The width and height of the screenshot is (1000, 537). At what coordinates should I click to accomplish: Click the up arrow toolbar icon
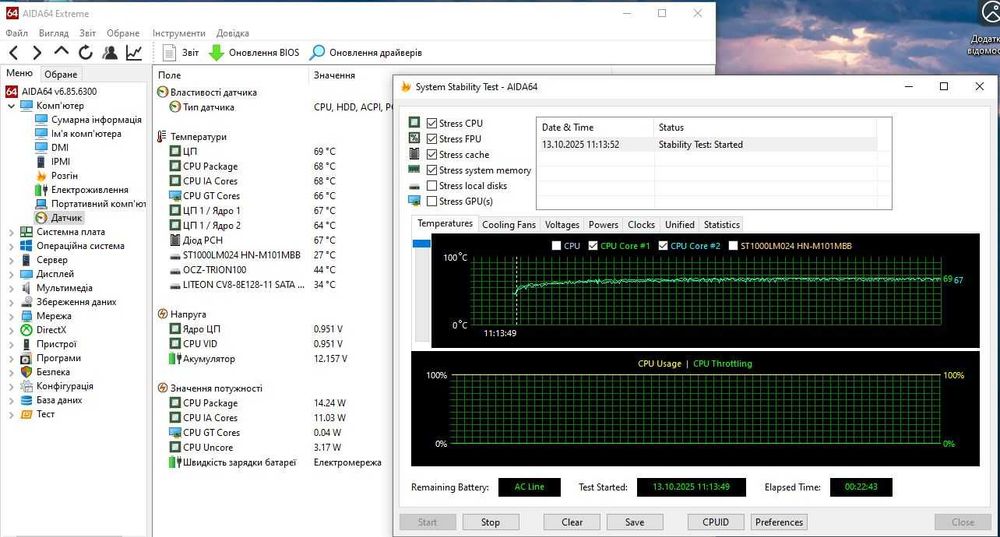tap(61, 51)
